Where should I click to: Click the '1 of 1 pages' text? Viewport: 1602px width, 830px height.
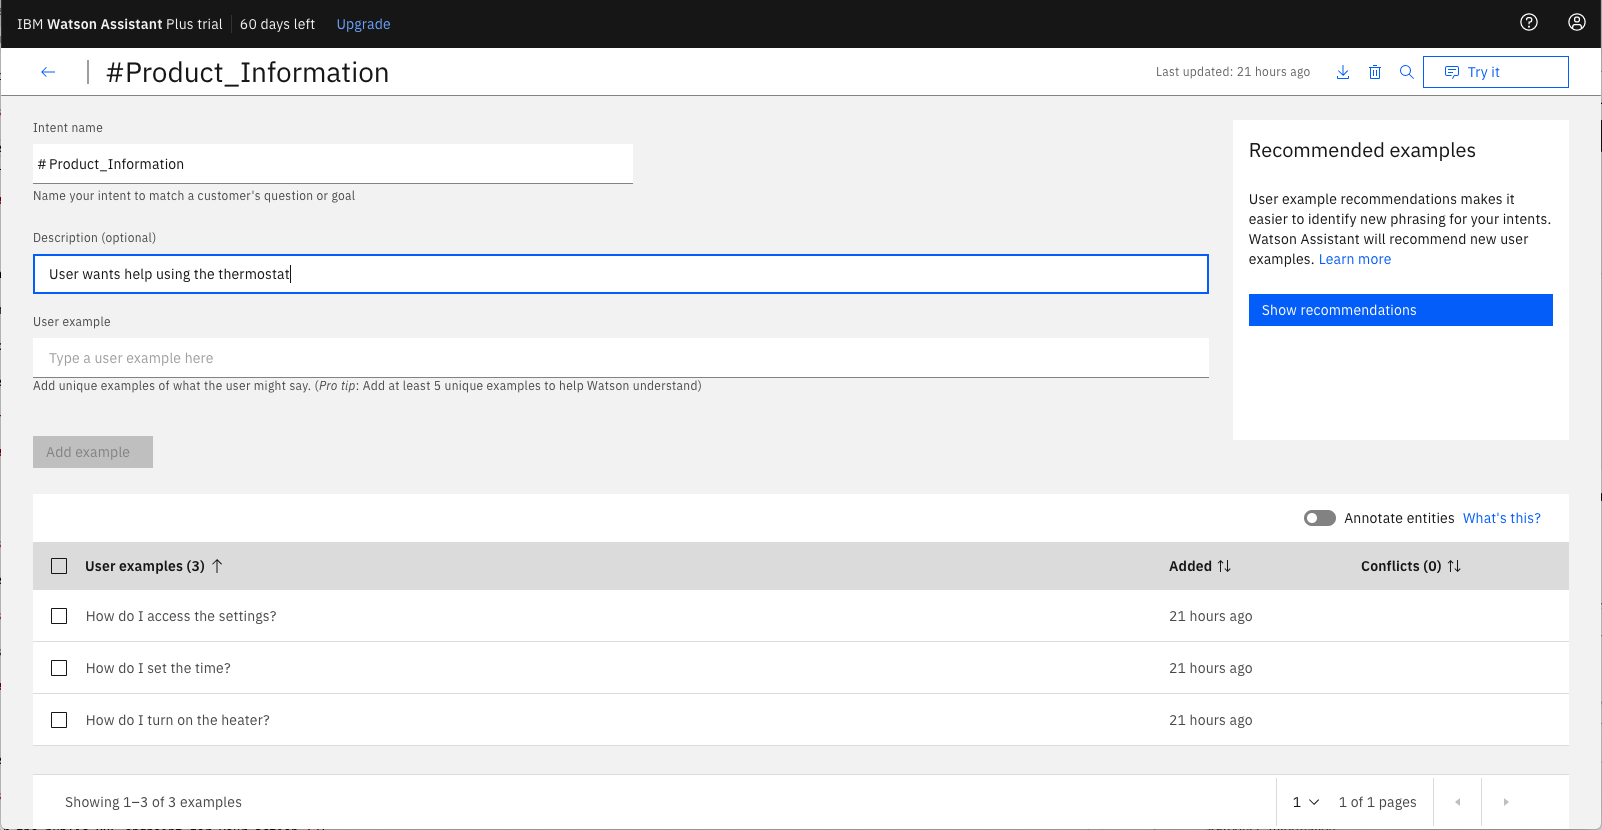pos(1377,802)
